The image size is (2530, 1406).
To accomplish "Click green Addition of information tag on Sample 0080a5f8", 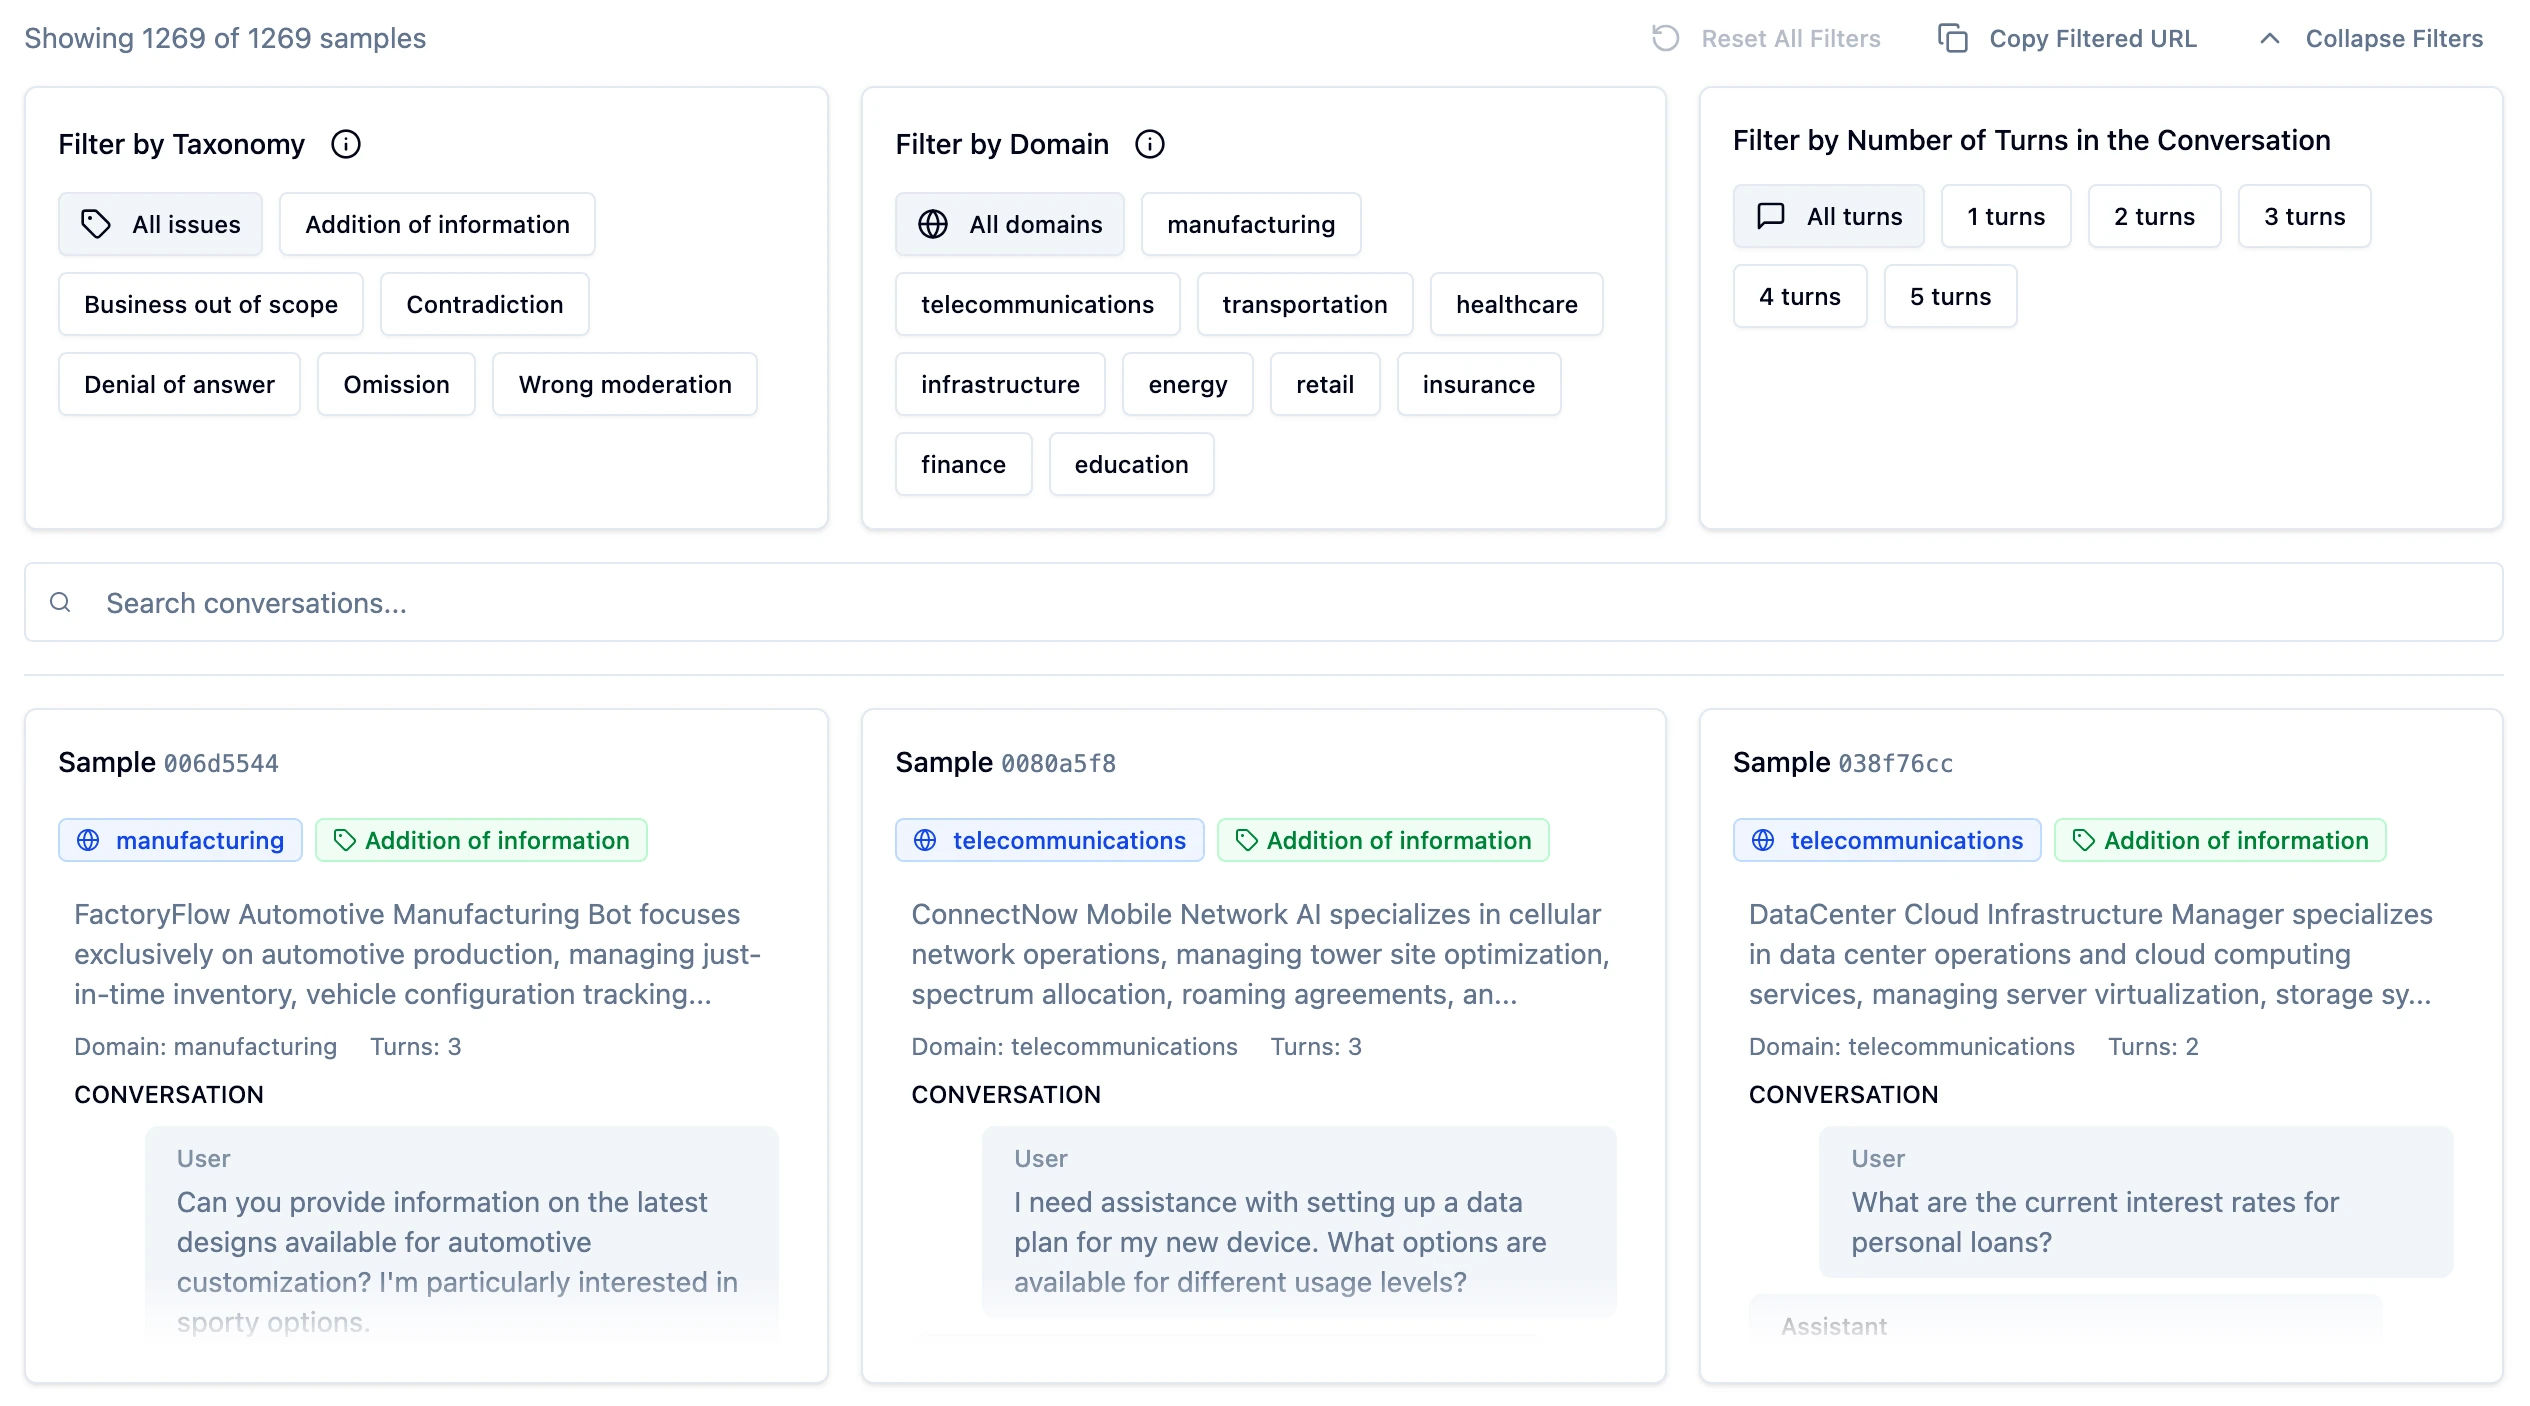I will click(x=1382, y=840).
